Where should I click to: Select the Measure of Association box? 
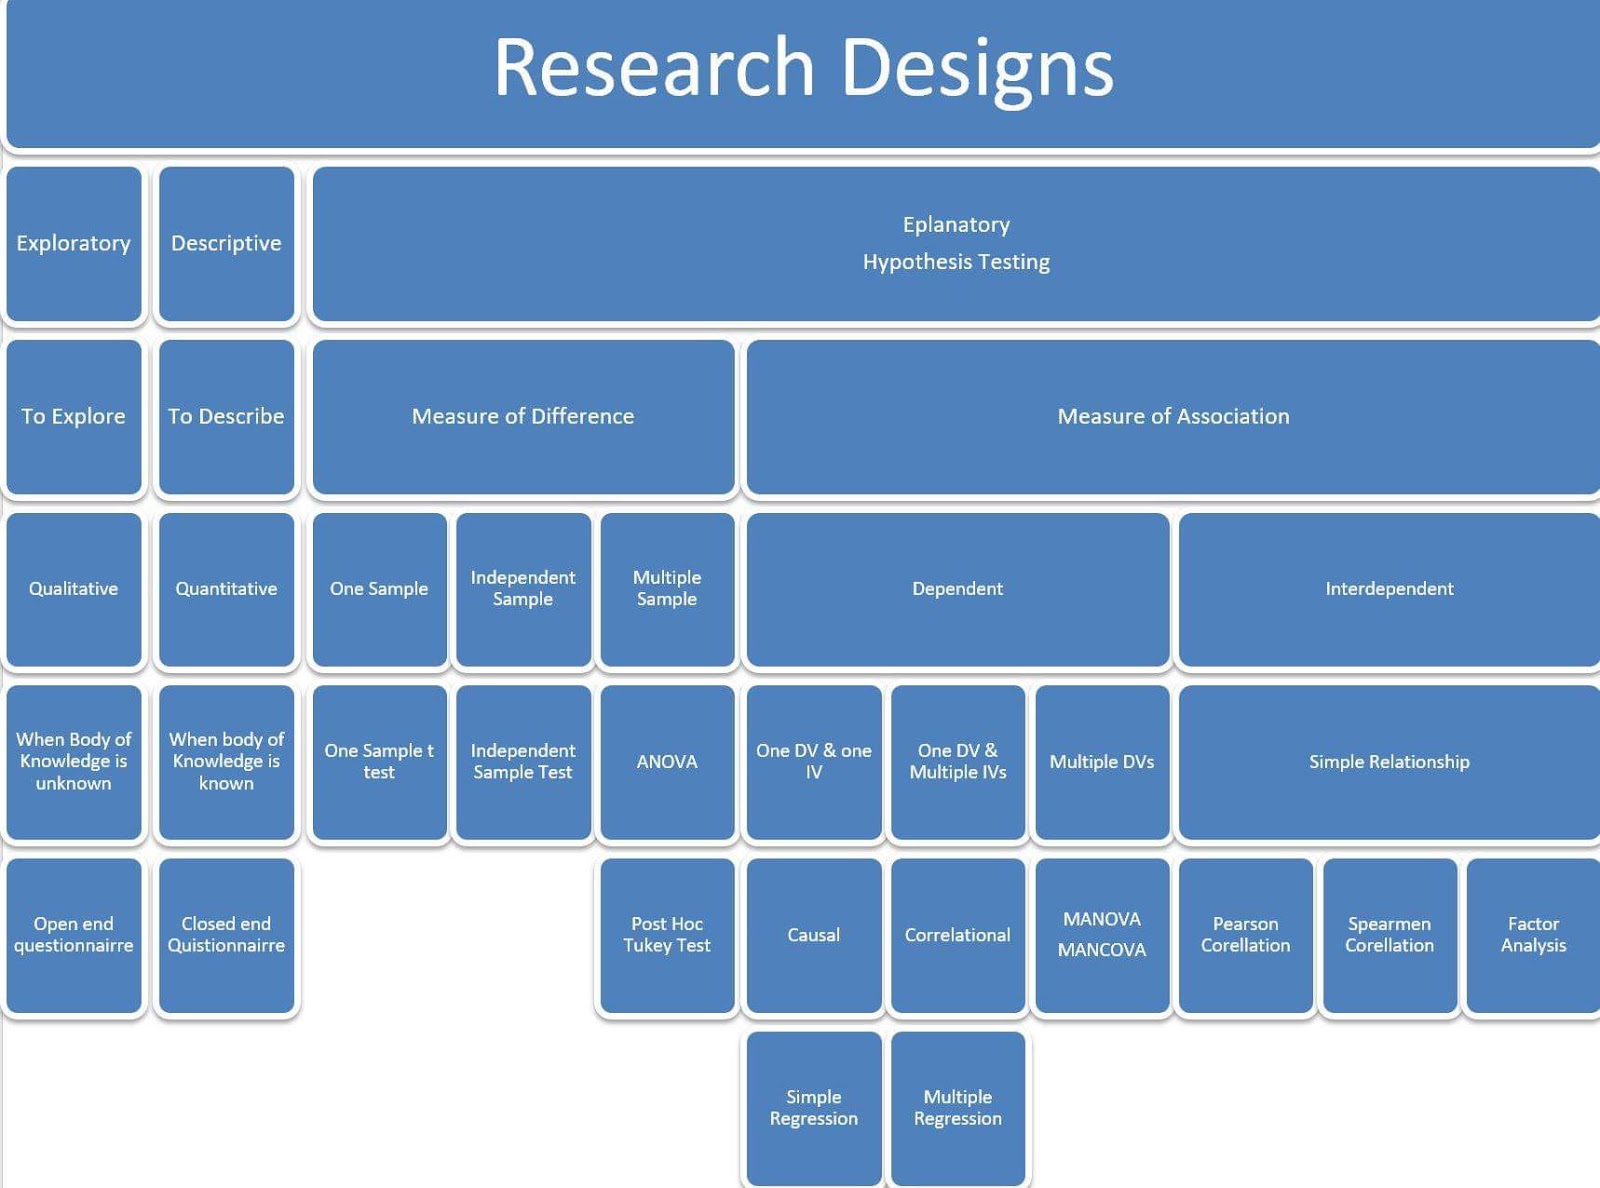tap(1173, 416)
